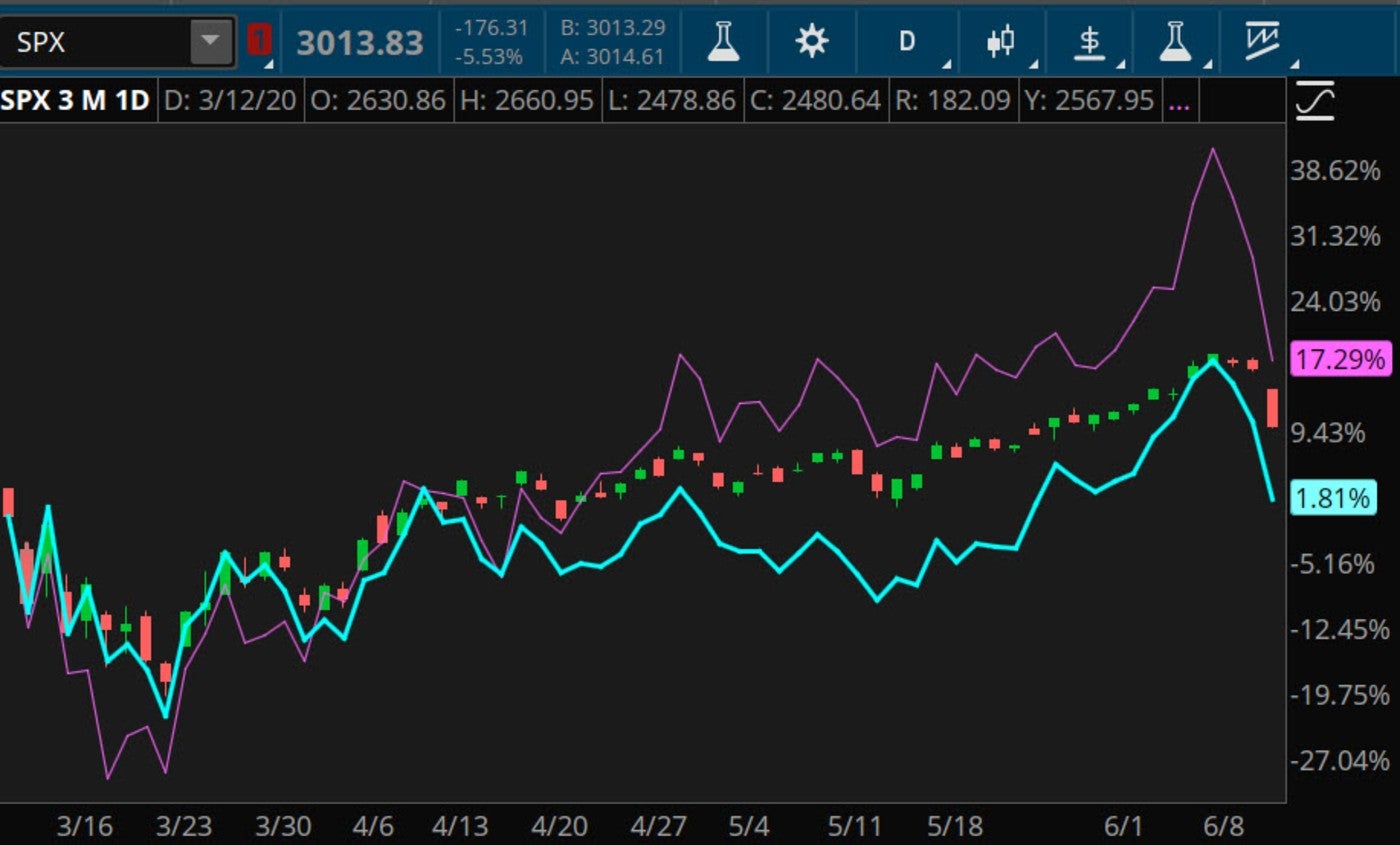Viewport: 1400px width, 845px height.
Task: Click the 24.03% axis label
Action: (x=1335, y=302)
